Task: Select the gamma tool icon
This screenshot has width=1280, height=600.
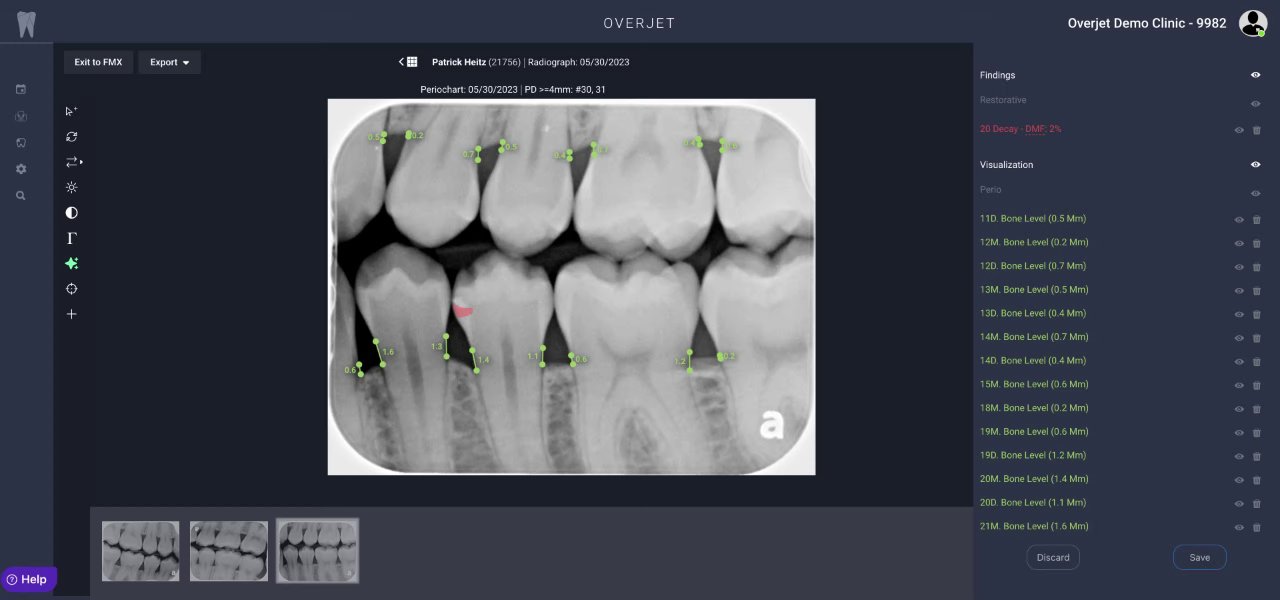Action: click(x=71, y=238)
